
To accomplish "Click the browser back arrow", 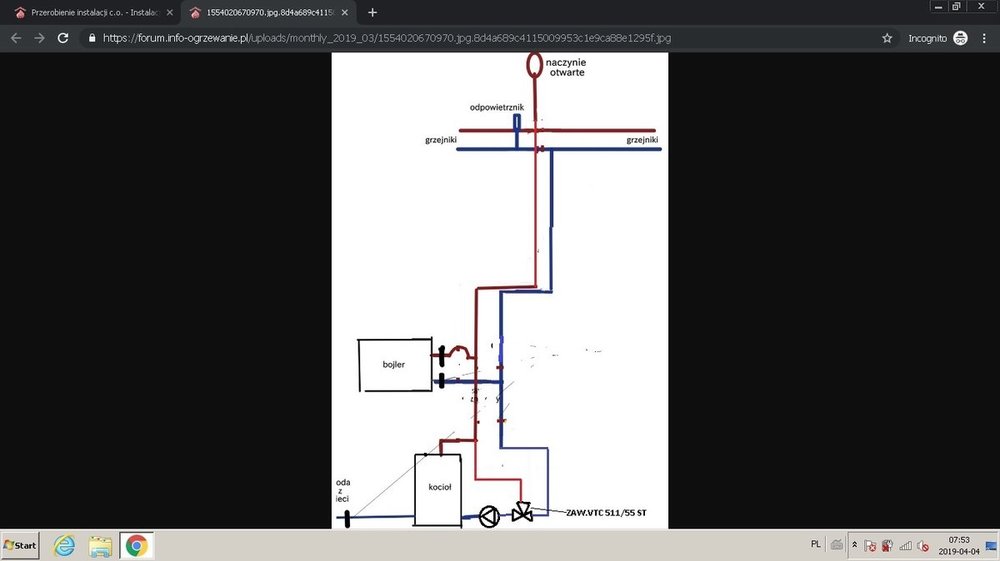I will tap(16, 38).
